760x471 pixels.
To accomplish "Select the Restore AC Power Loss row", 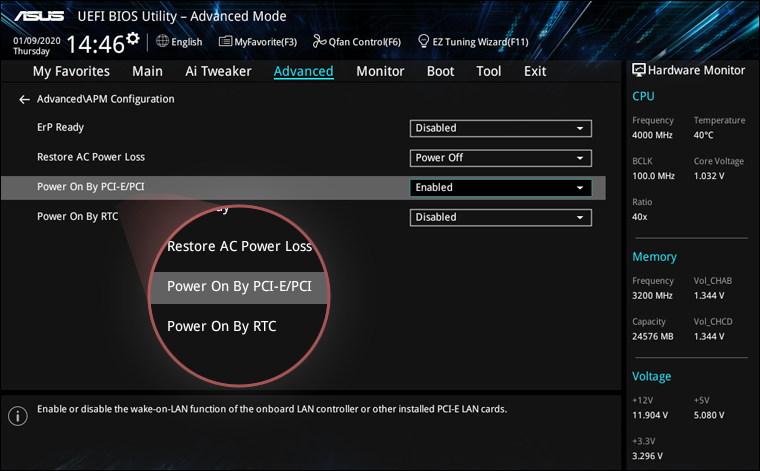I will click(x=303, y=157).
